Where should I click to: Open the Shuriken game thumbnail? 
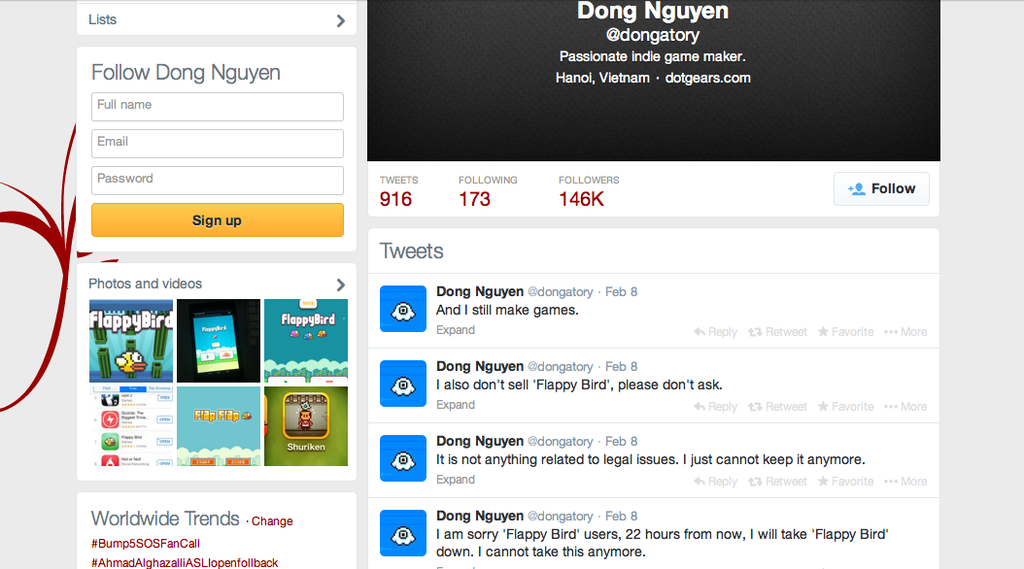pyautogui.click(x=306, y=426)
